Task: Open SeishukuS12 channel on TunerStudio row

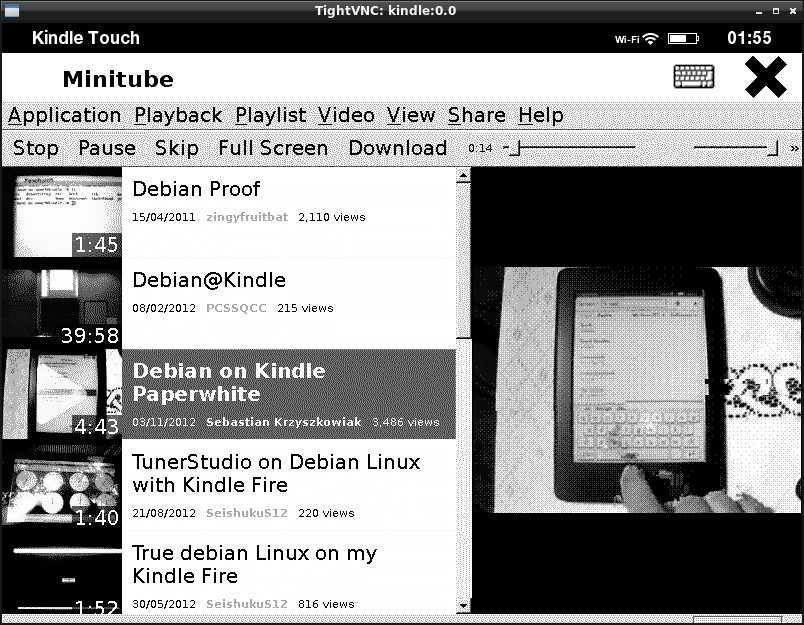Action: pos(247,513)
